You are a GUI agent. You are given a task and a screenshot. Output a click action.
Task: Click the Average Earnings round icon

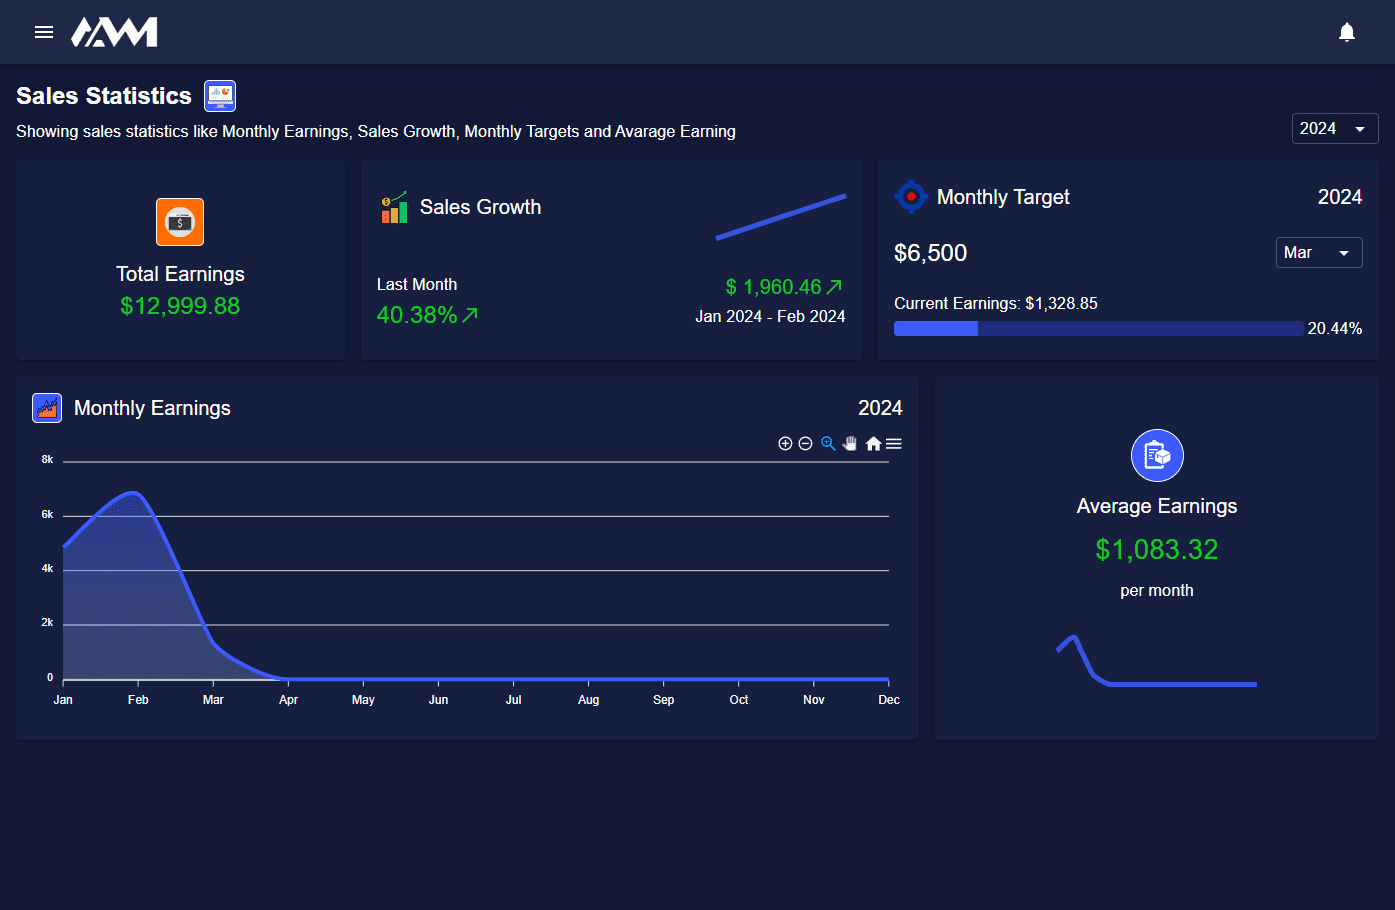tap(1157, 456)
